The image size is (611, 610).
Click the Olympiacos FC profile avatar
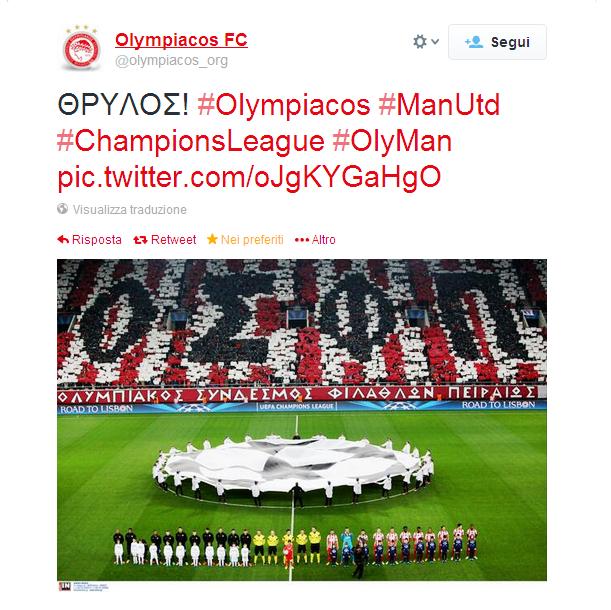81,48
